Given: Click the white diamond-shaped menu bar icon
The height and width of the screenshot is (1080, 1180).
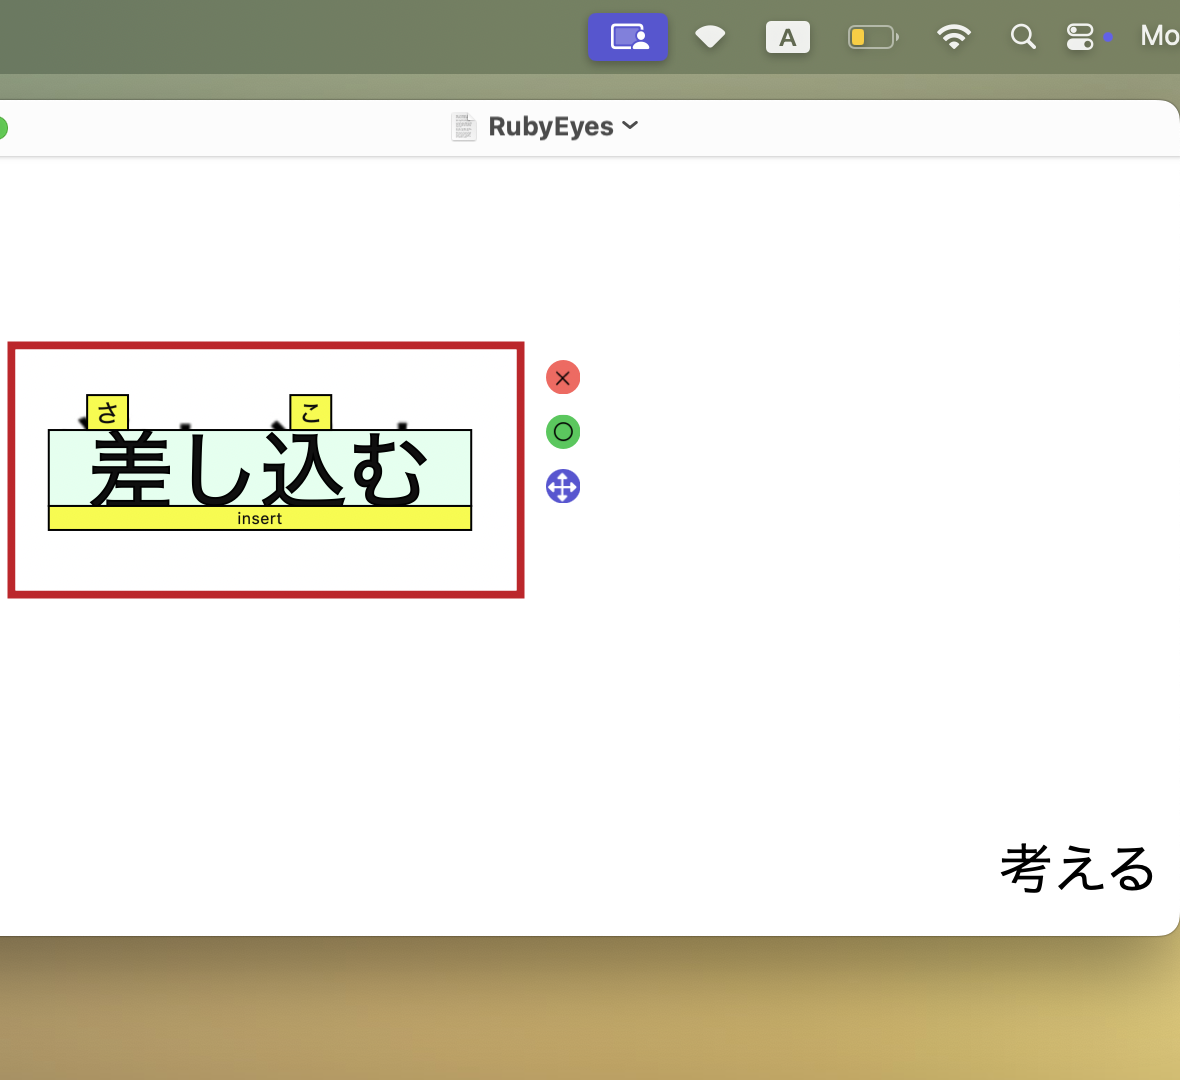Looking at the screenshot, I should (x=710, y=38).
